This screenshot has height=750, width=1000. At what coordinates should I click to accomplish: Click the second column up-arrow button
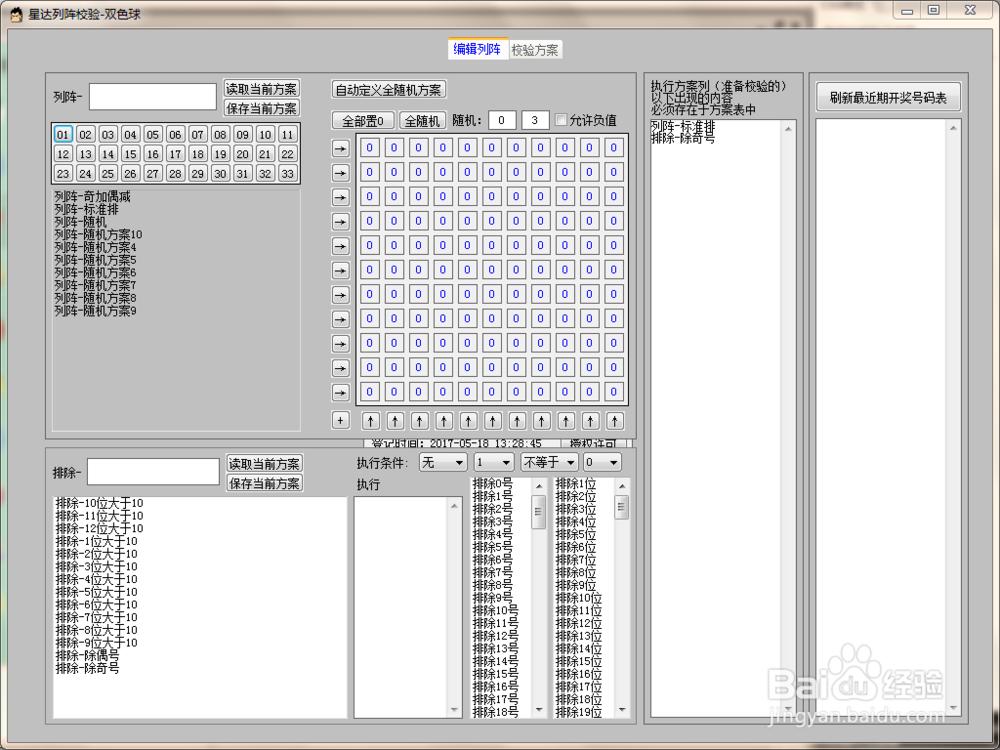(x=395, y=421)
